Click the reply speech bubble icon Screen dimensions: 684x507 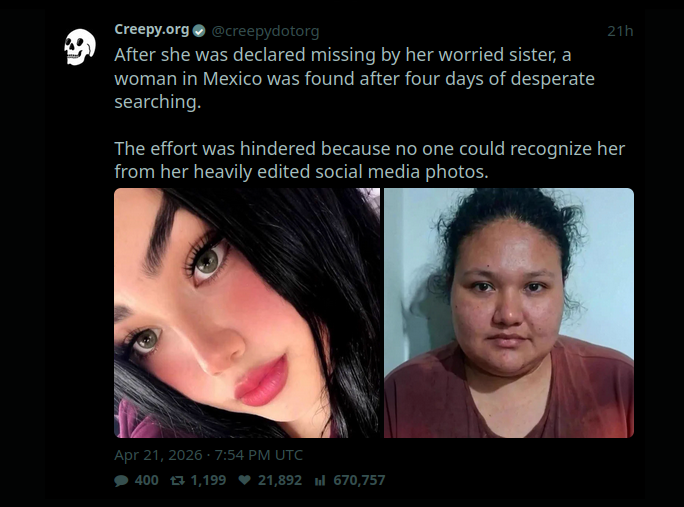point(121,480)
